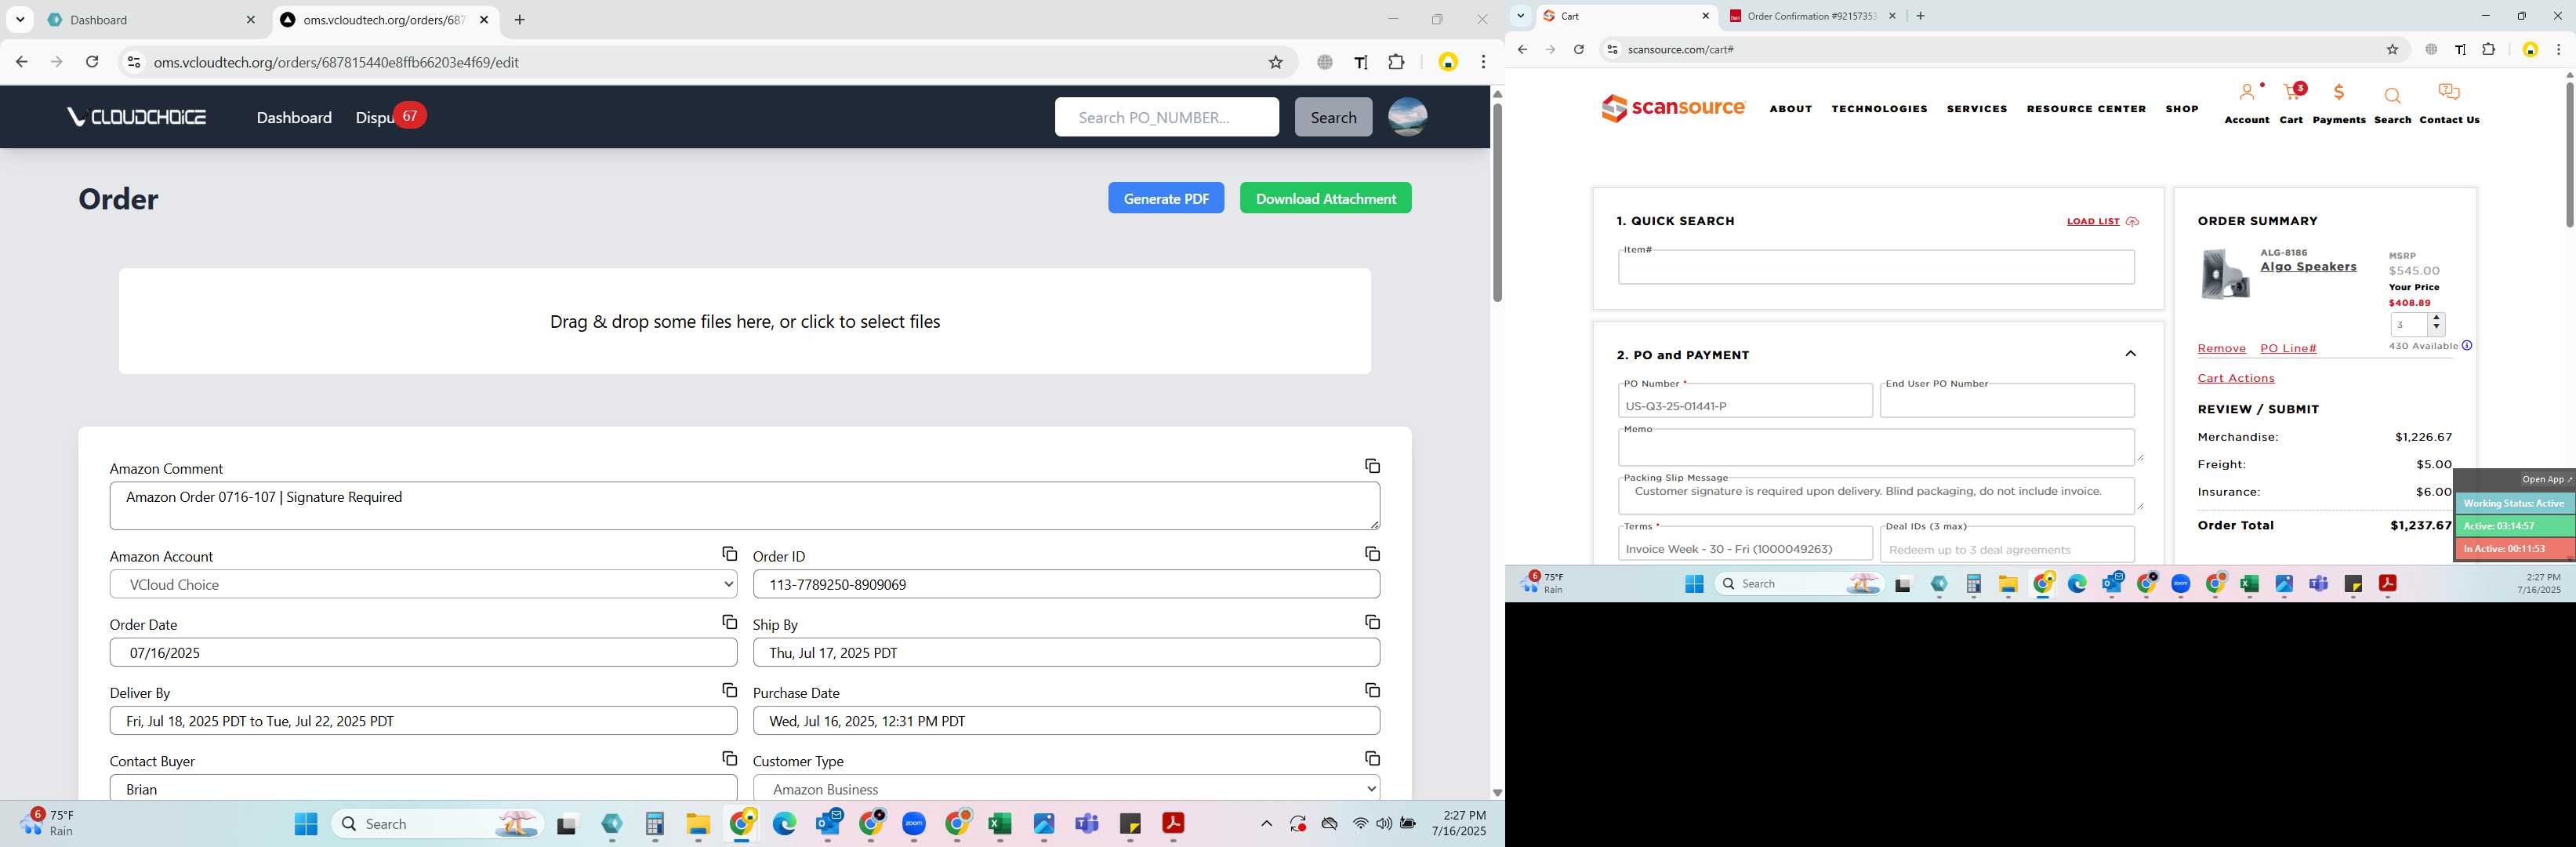Open the Amazon Account dropdown
Image resolution: width=2576 pixels, height=847 pixels.
pos(423,584)
